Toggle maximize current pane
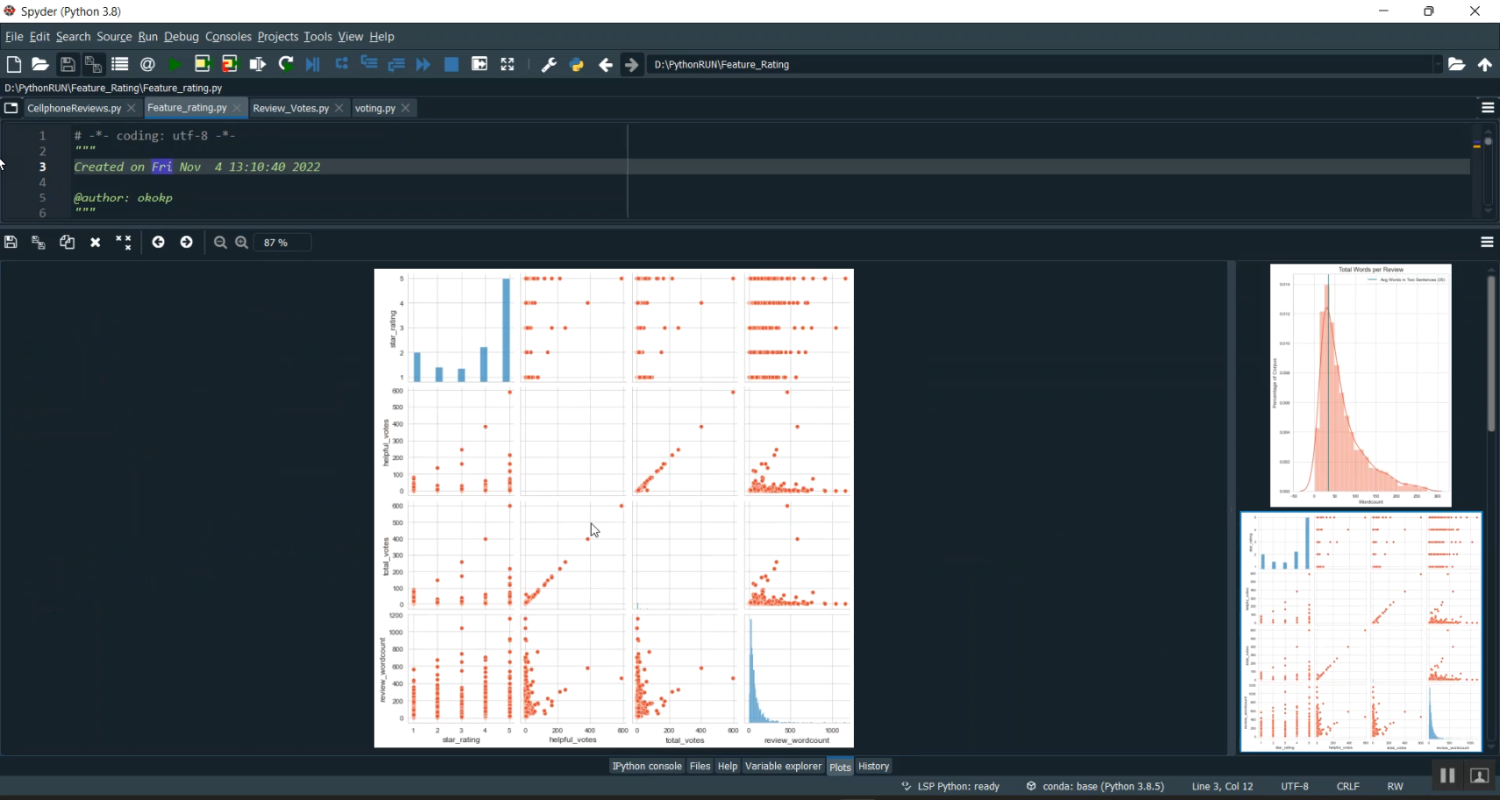Viewport: 1500px width, 800px height. (507, 64)
